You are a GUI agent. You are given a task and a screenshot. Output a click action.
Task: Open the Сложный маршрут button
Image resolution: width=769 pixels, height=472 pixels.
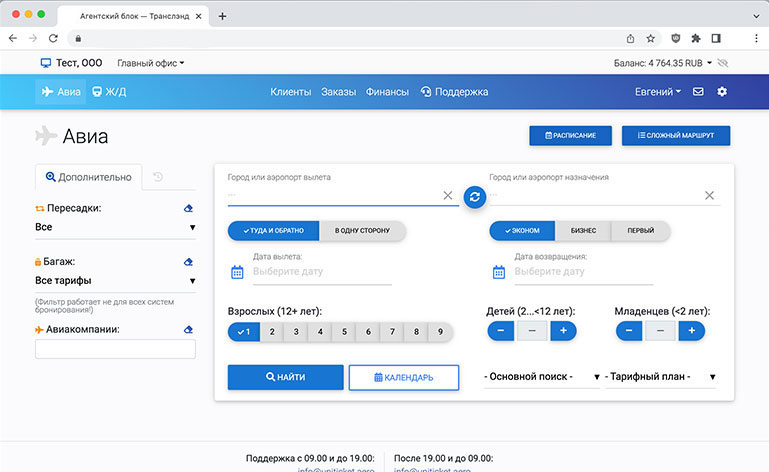coord(676,136)
